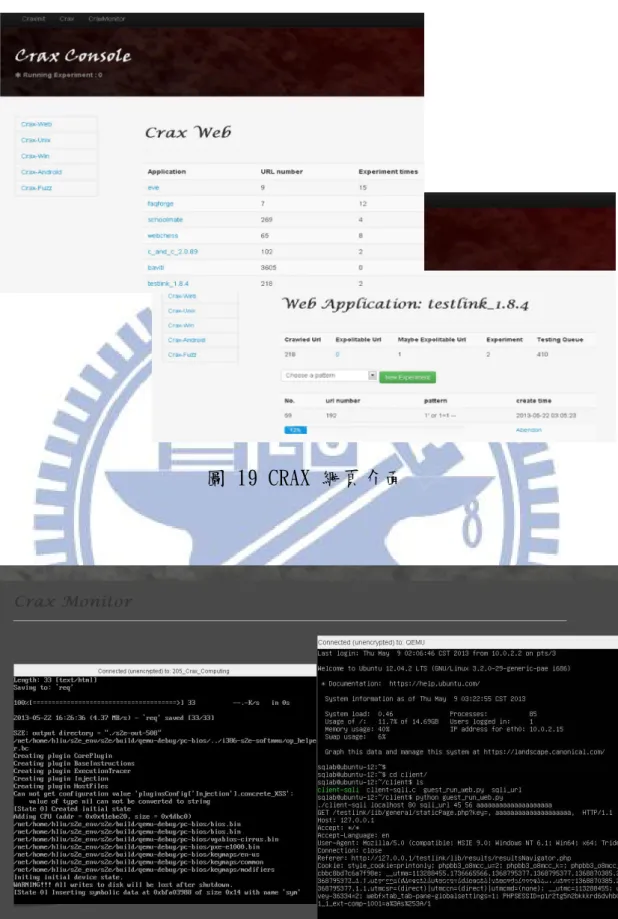Open the schoolmate application link

tap(165, 219)
